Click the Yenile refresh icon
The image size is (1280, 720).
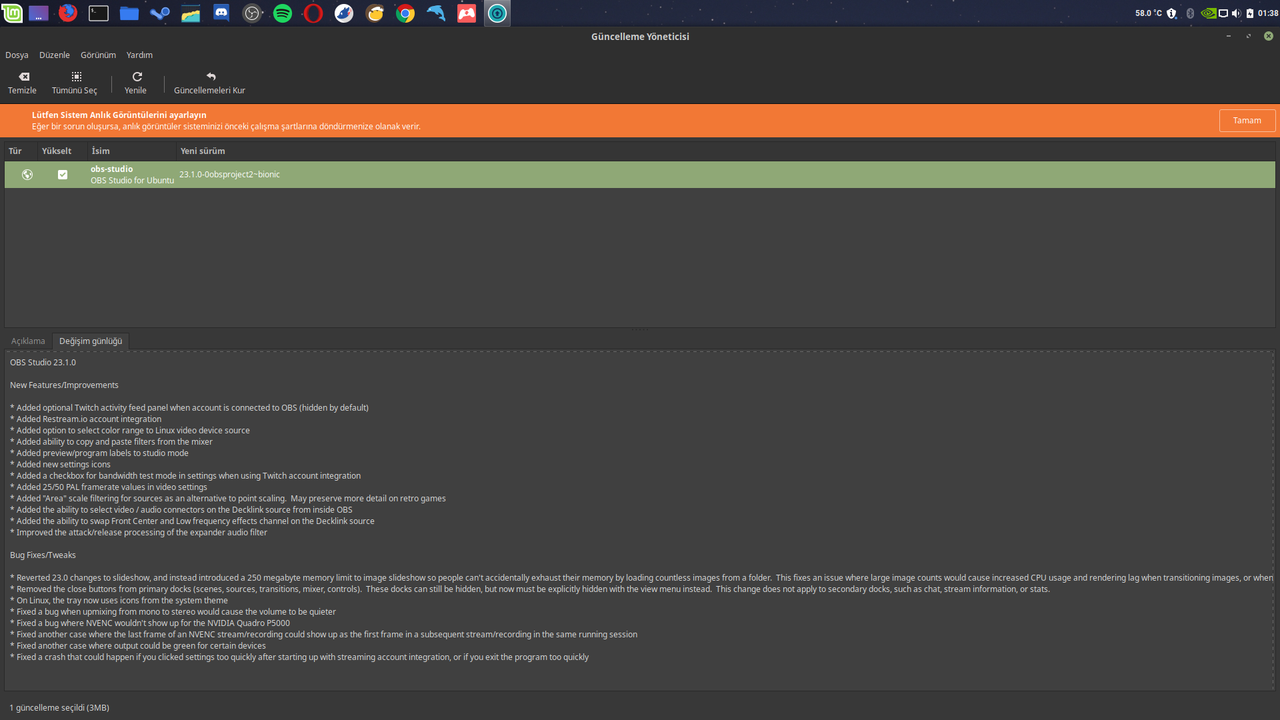[137, 77]
